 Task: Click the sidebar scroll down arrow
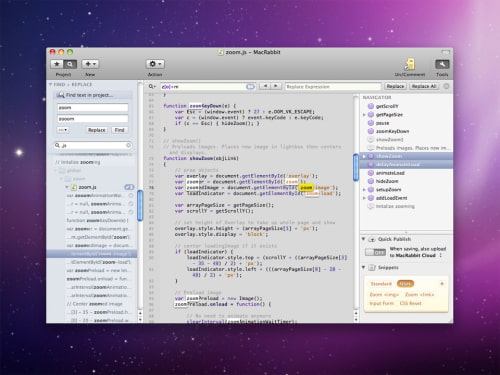pos(140,320)
